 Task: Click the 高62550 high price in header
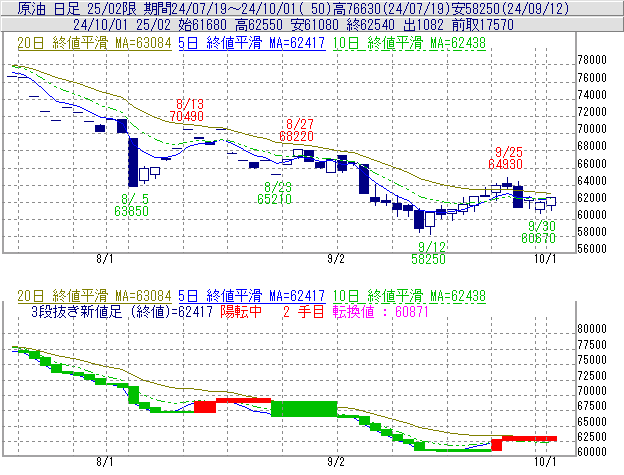tap(259, 25)
